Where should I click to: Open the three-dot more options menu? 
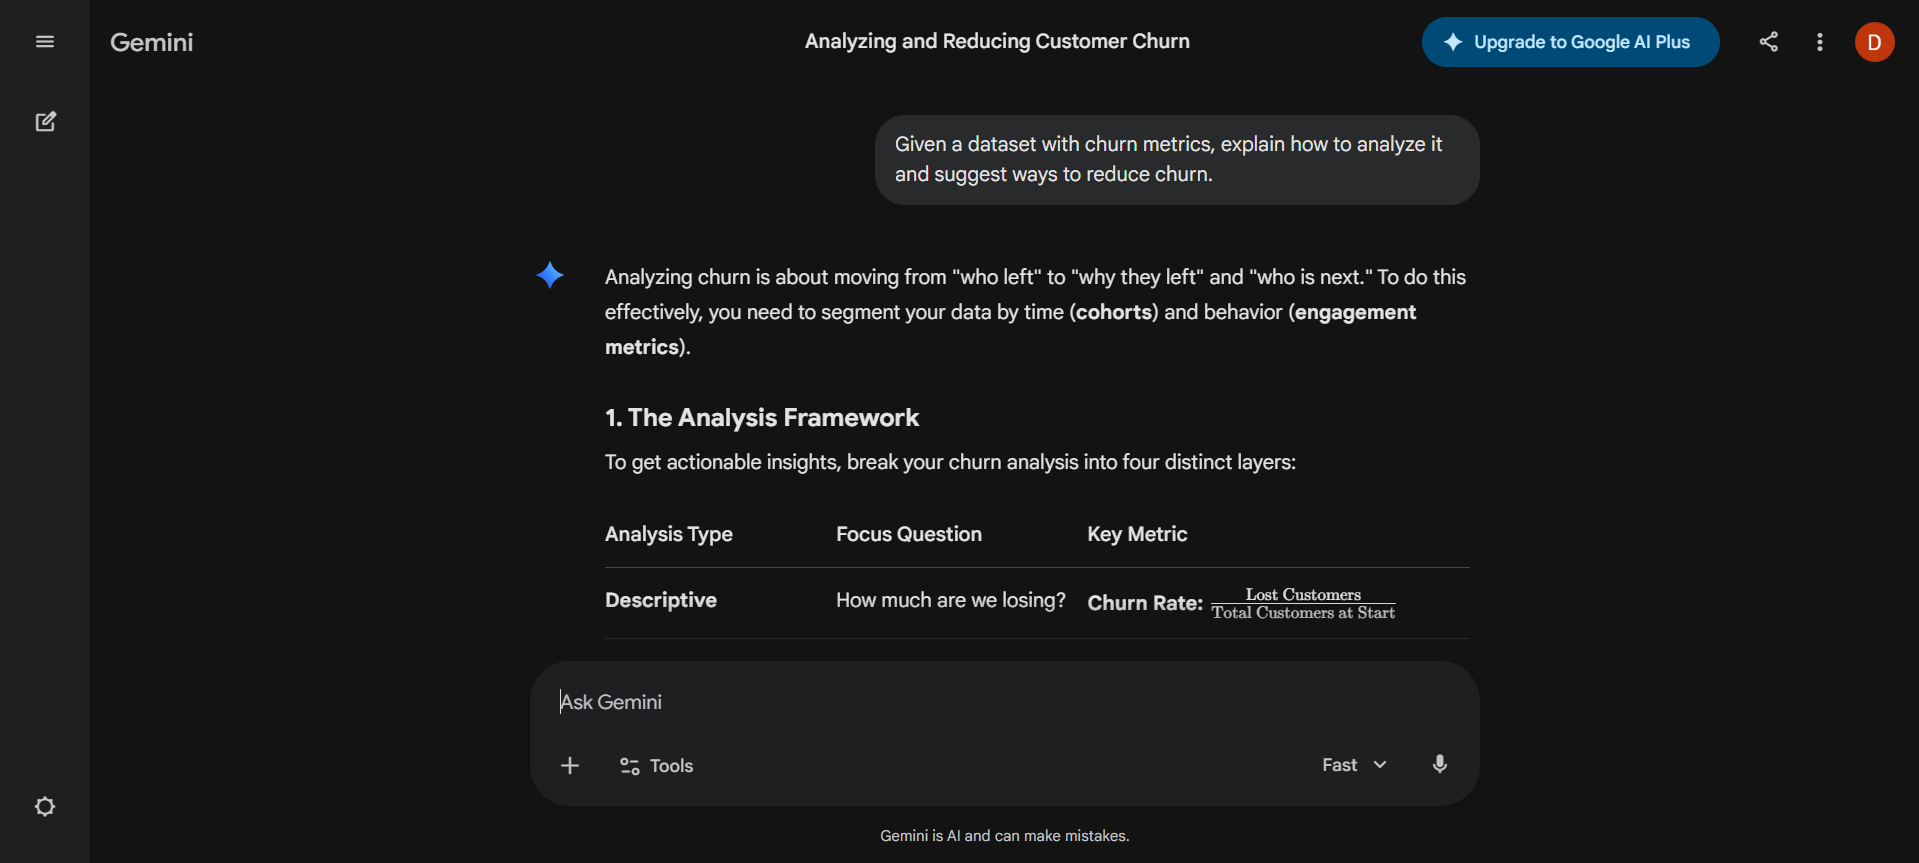(x=1819, y=42)
